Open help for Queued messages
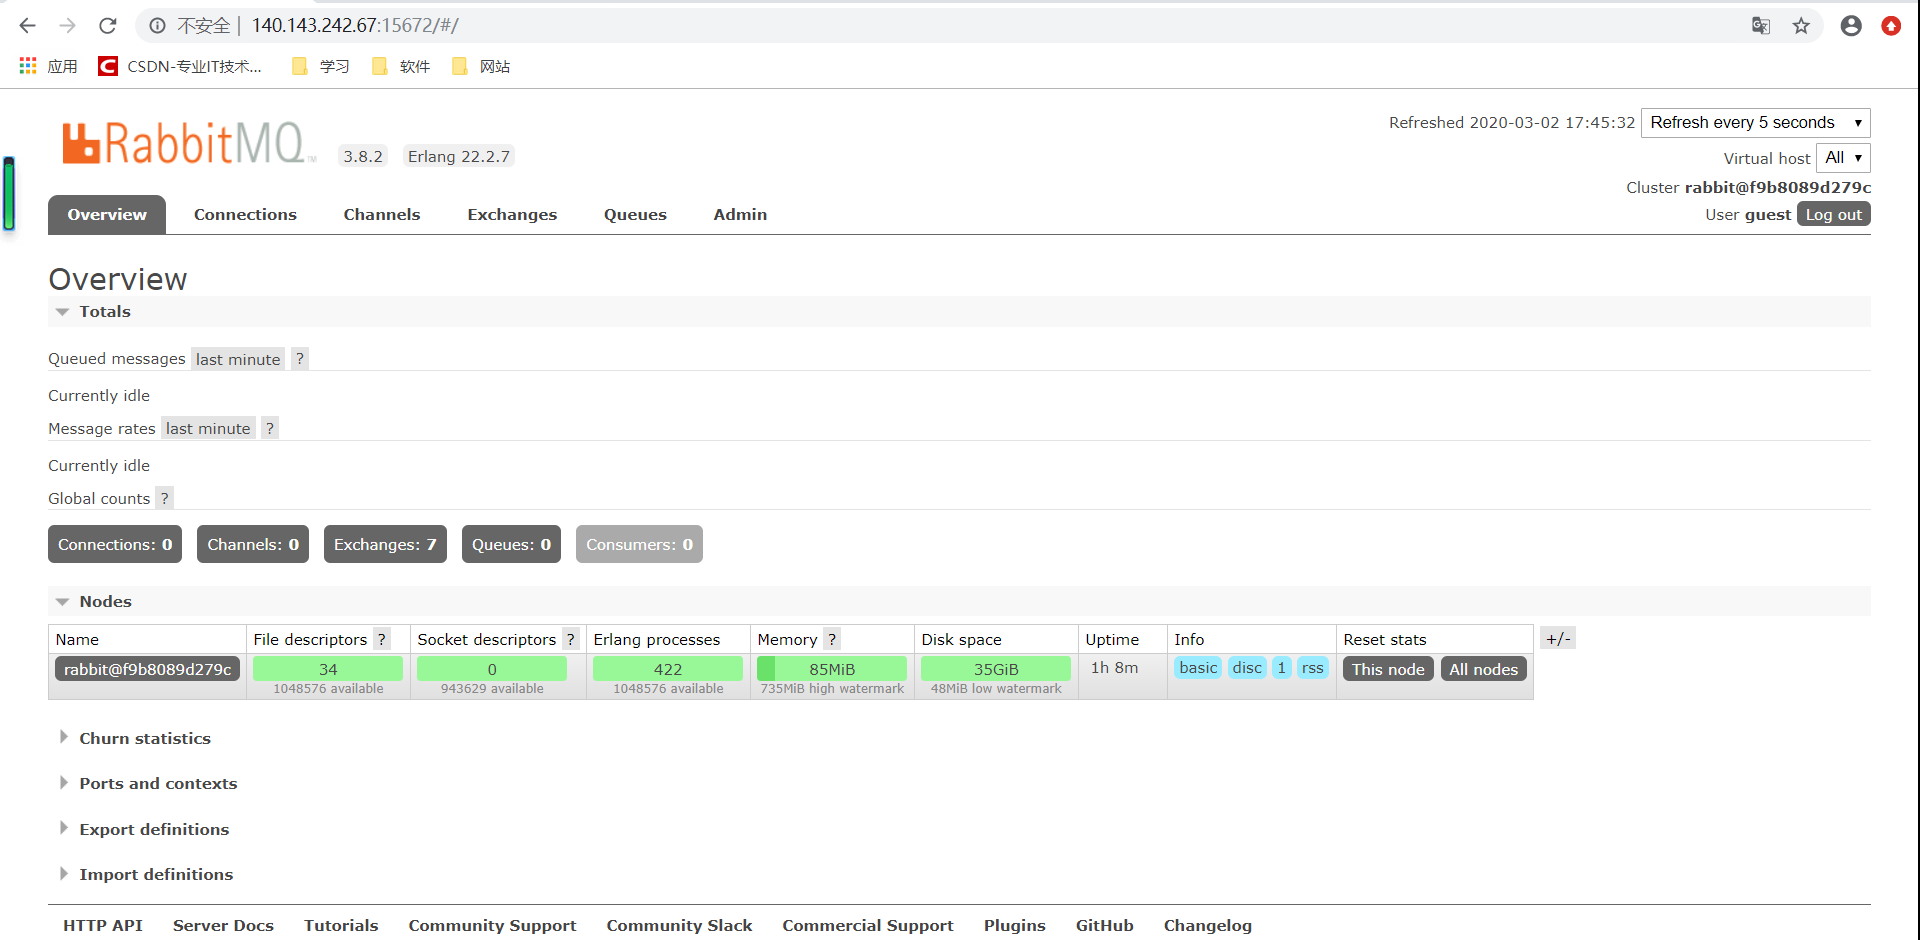Image resolution: width=1920 pixels, height=940 pixels. (x=299, y=358)
